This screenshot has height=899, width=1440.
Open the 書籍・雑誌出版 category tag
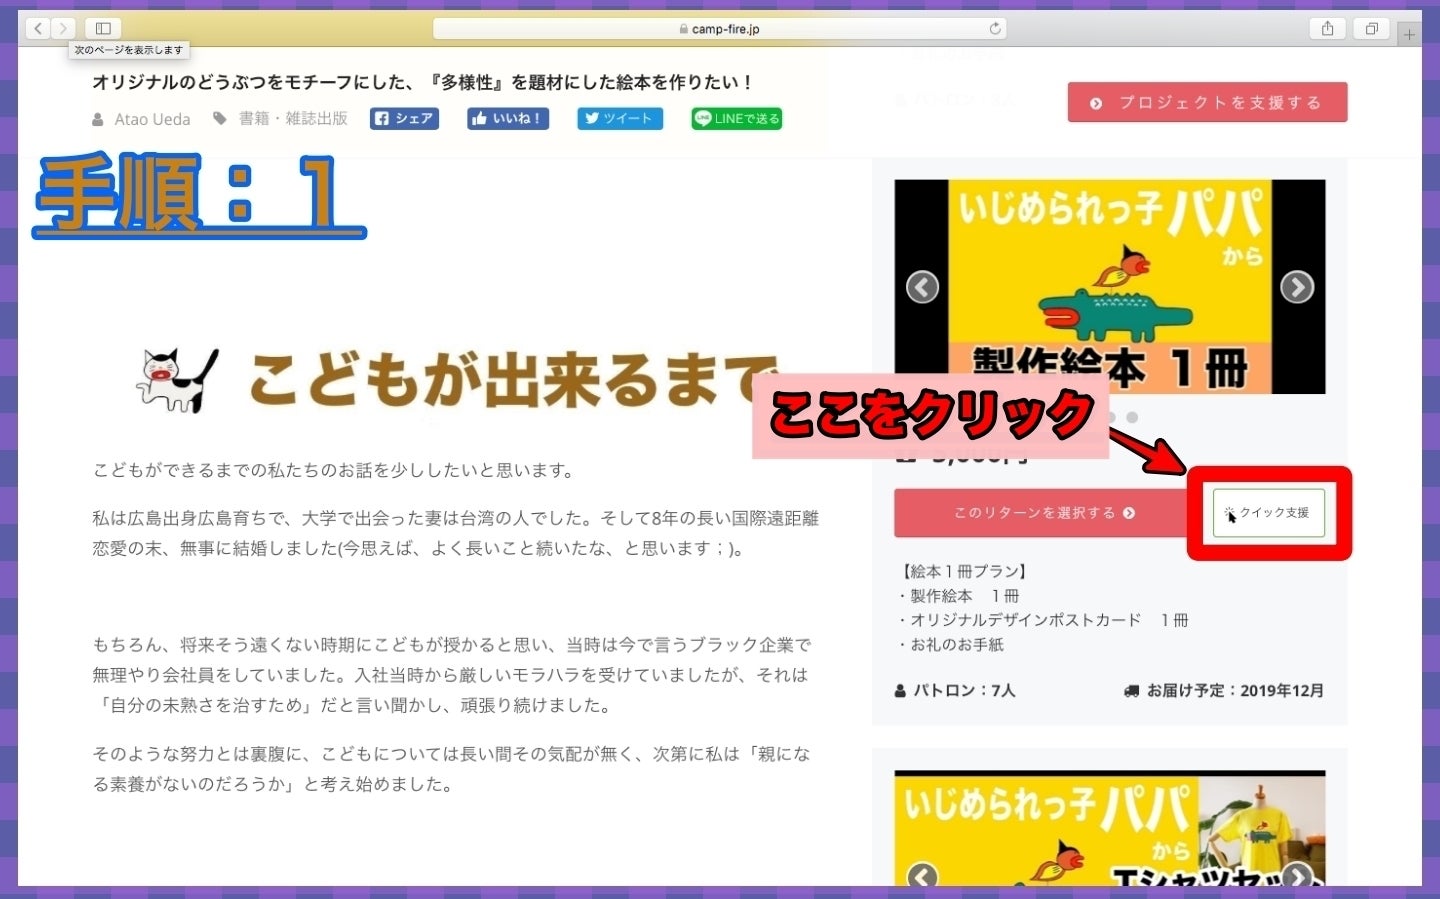point(292,118)
